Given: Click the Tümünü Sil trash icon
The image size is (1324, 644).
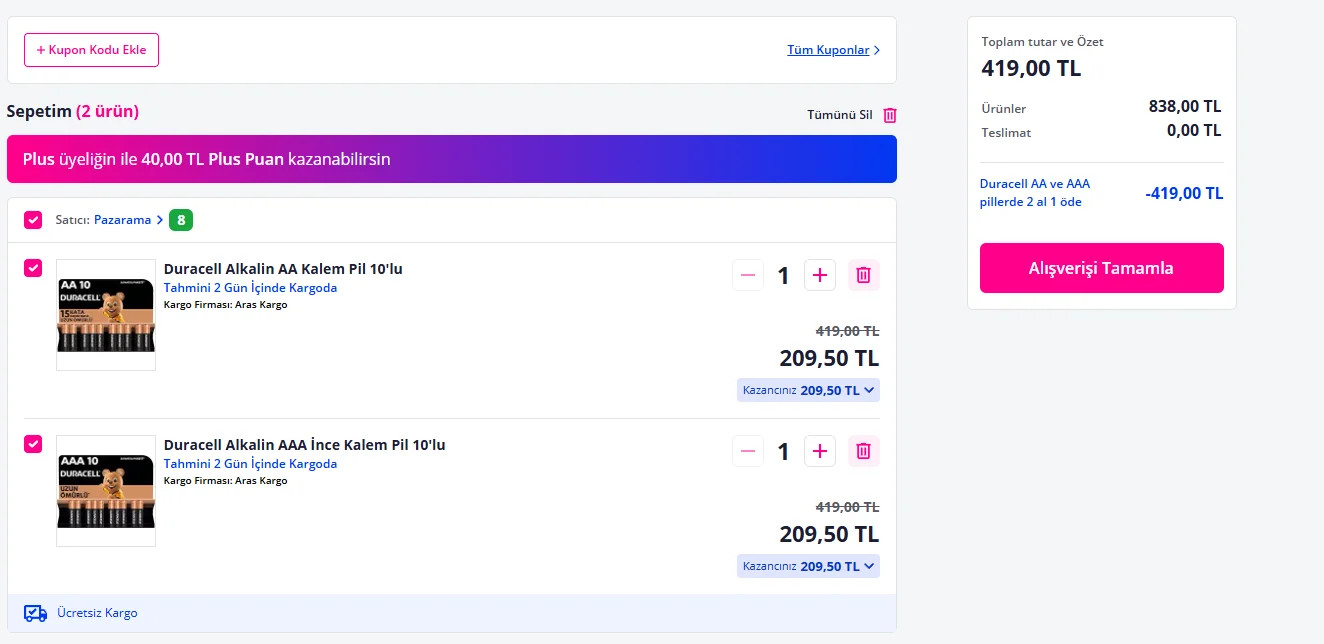Looking at the screenshot, I should click(x=890, y=115).
